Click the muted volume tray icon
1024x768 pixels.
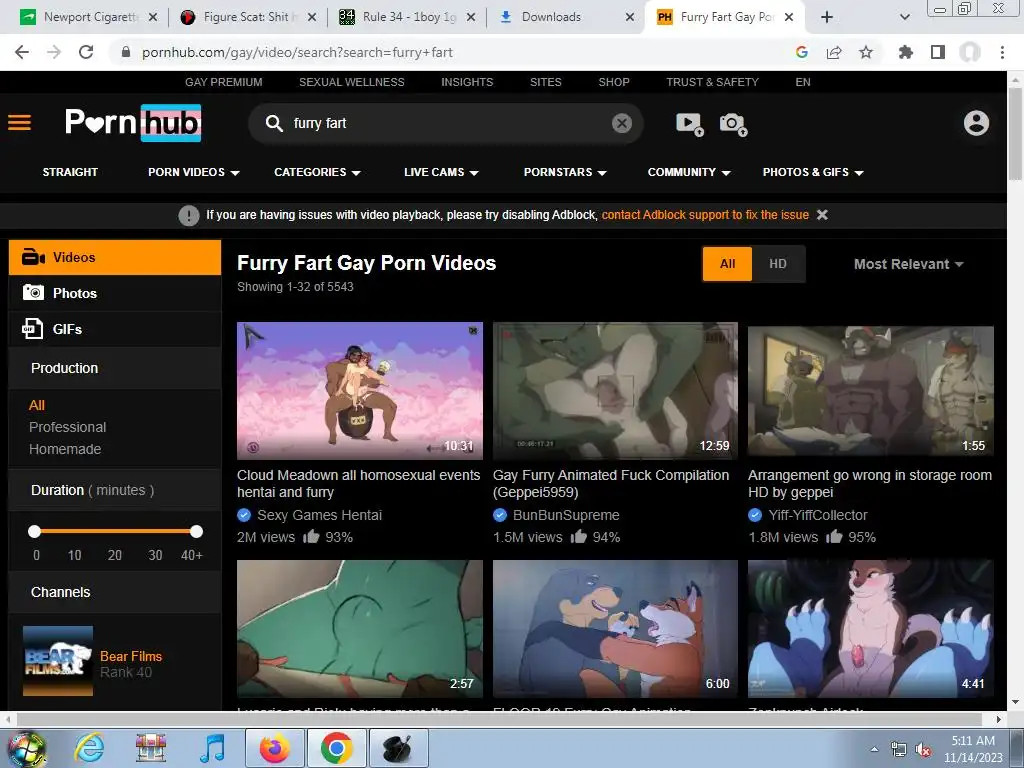pos(923,750)
